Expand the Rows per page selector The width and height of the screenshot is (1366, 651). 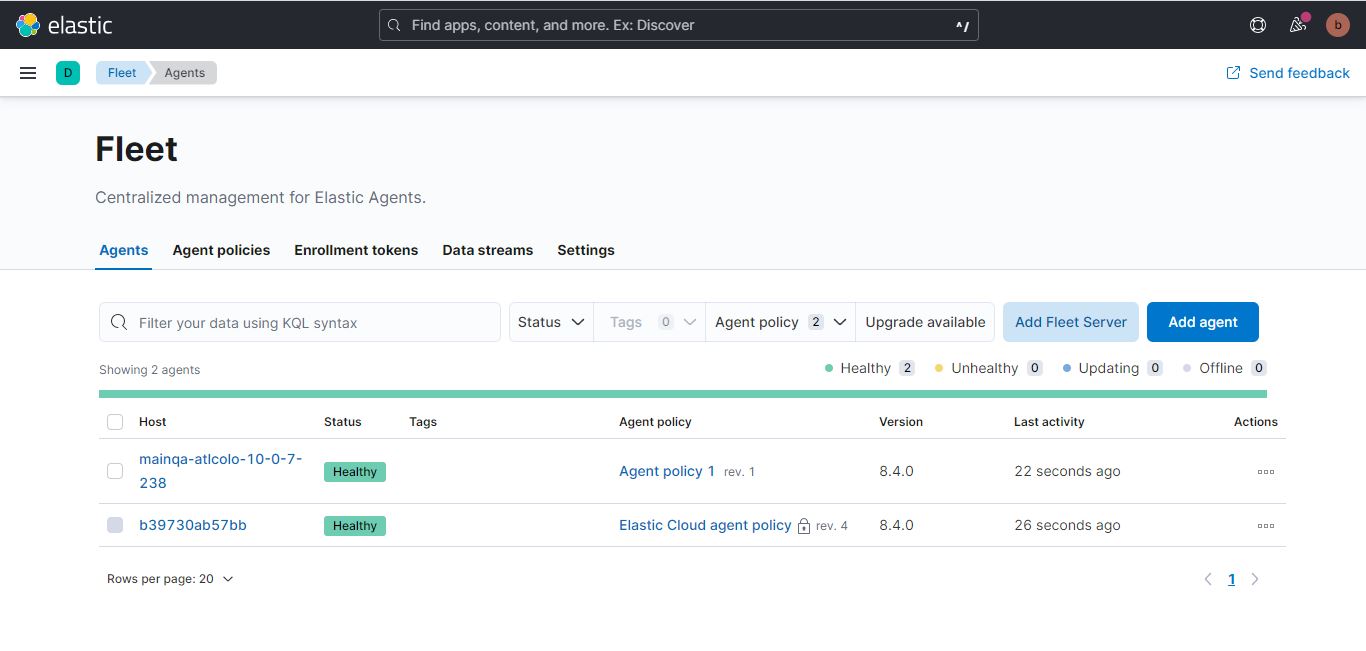click(170, 578)
